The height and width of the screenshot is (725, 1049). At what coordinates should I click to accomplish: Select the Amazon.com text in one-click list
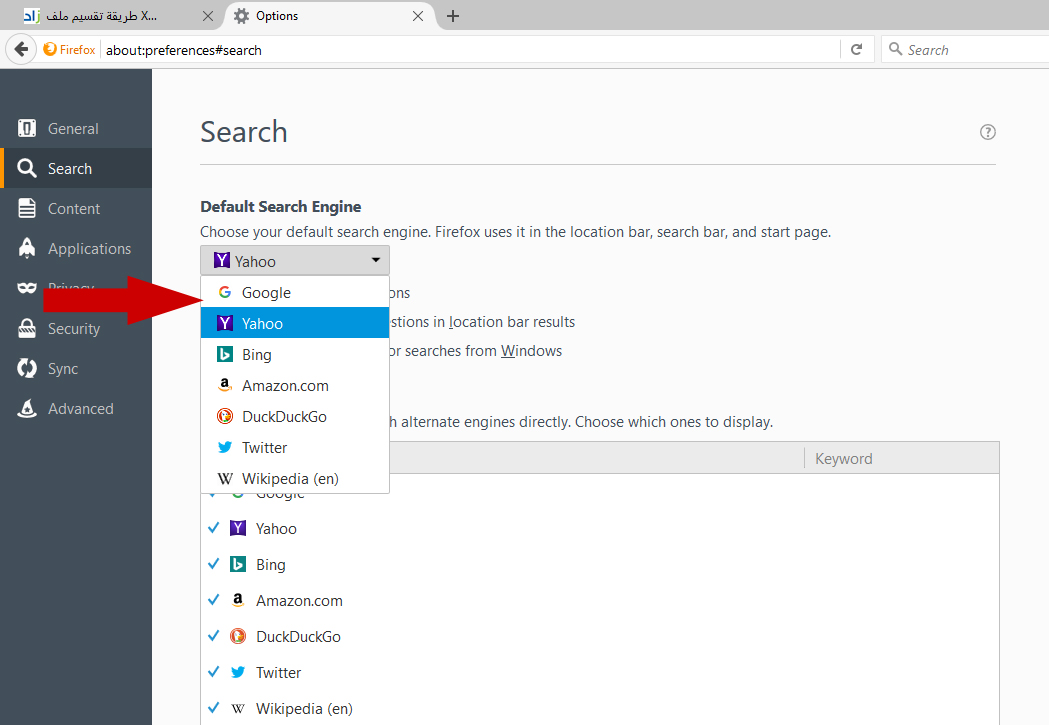pyautogui.click(x=299, y=601)
